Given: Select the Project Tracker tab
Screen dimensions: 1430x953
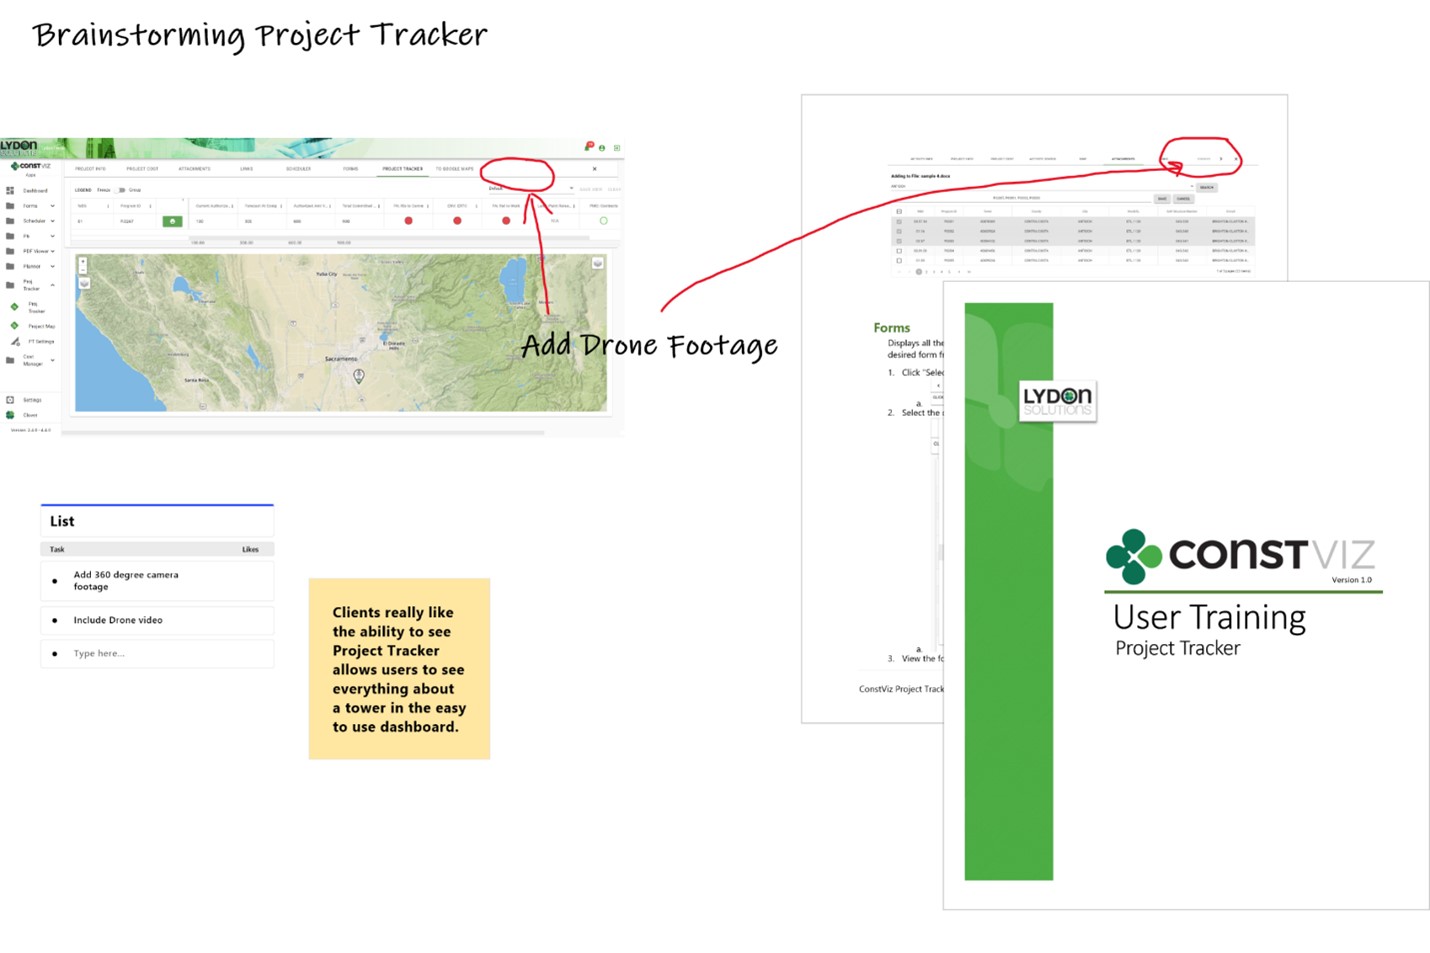Looking at the screenshot, I should (403, 169).
